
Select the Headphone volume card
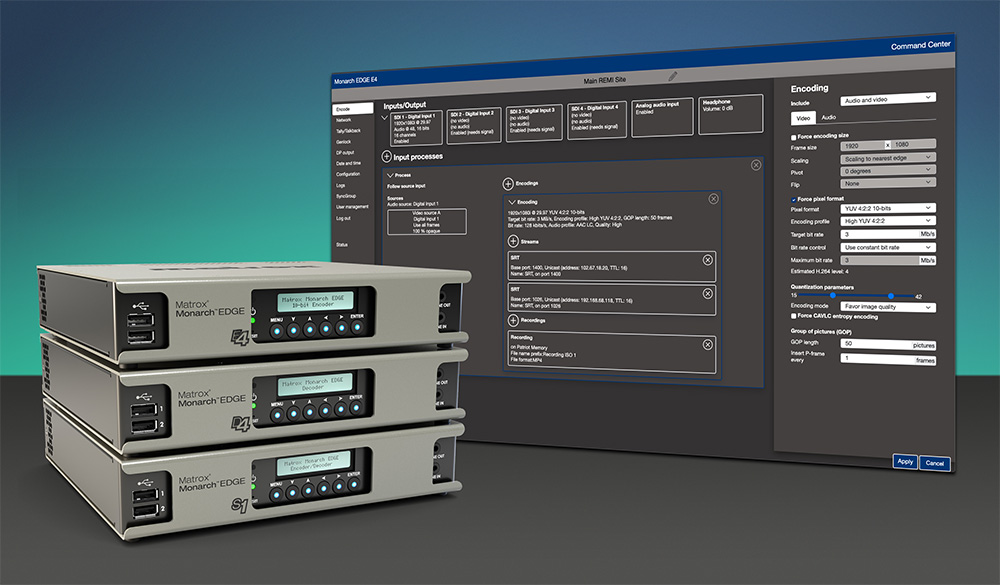(x=731, y=114)
